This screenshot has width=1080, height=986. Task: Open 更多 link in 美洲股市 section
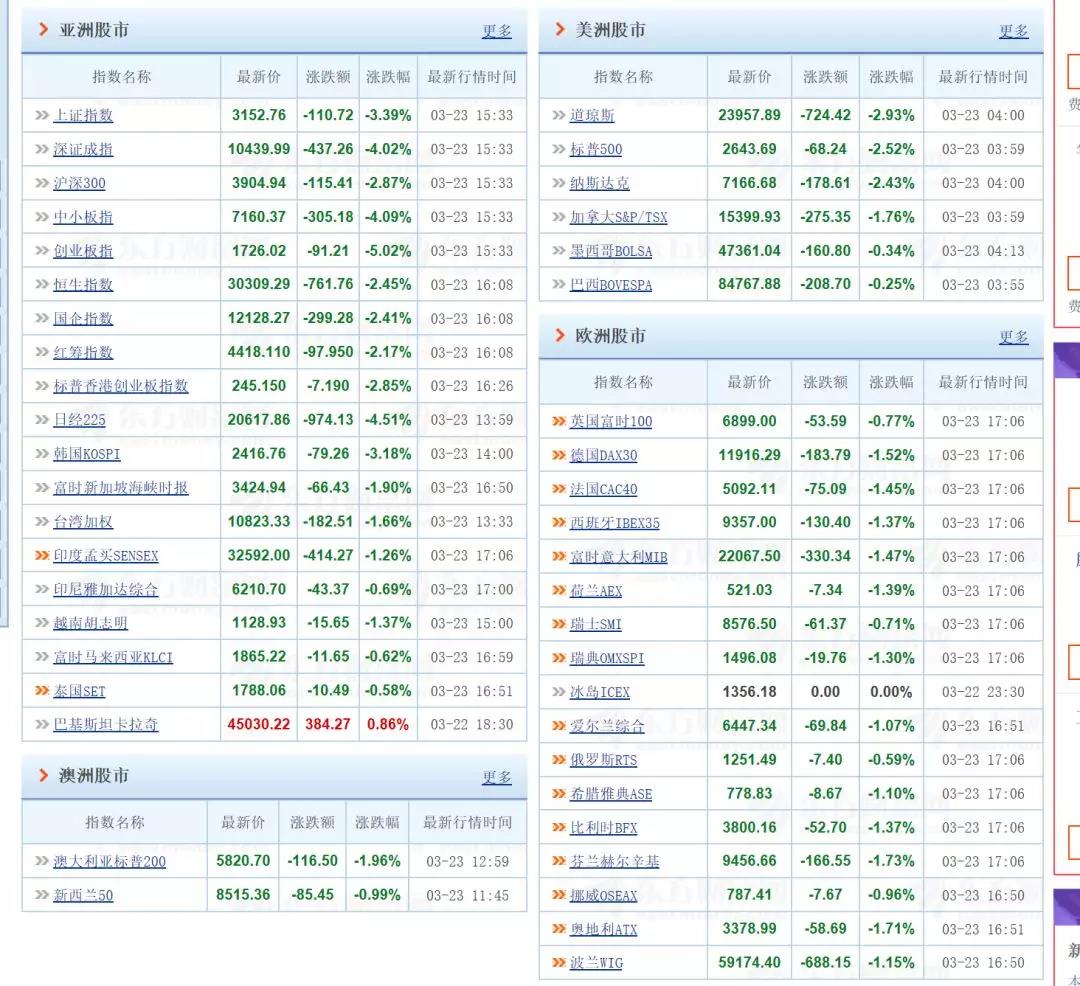pyautogui.click(x=1013, y=31)
